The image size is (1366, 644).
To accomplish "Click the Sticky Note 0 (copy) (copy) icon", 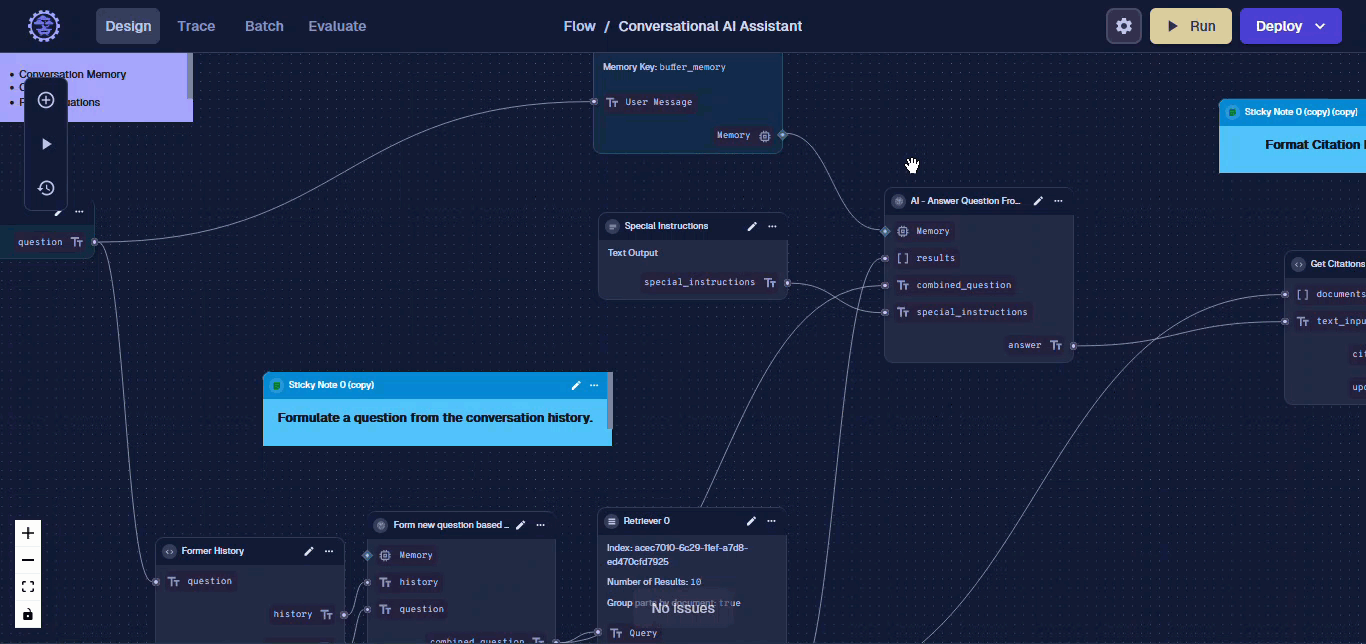I will click(1233, 112).
